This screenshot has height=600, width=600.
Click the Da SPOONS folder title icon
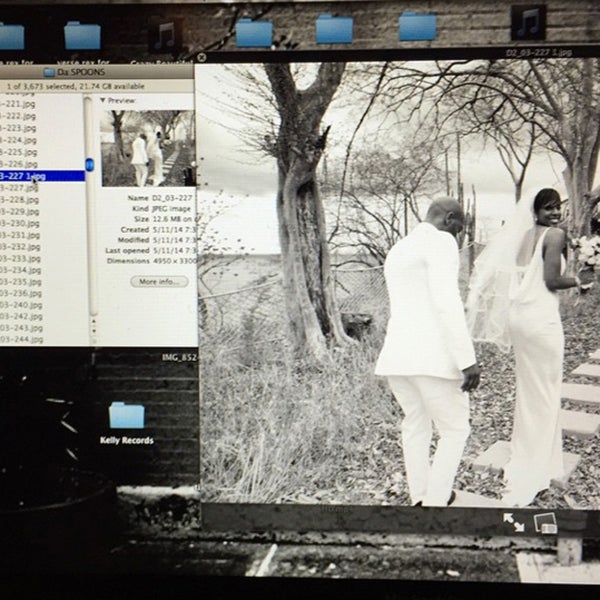[49, 72]
